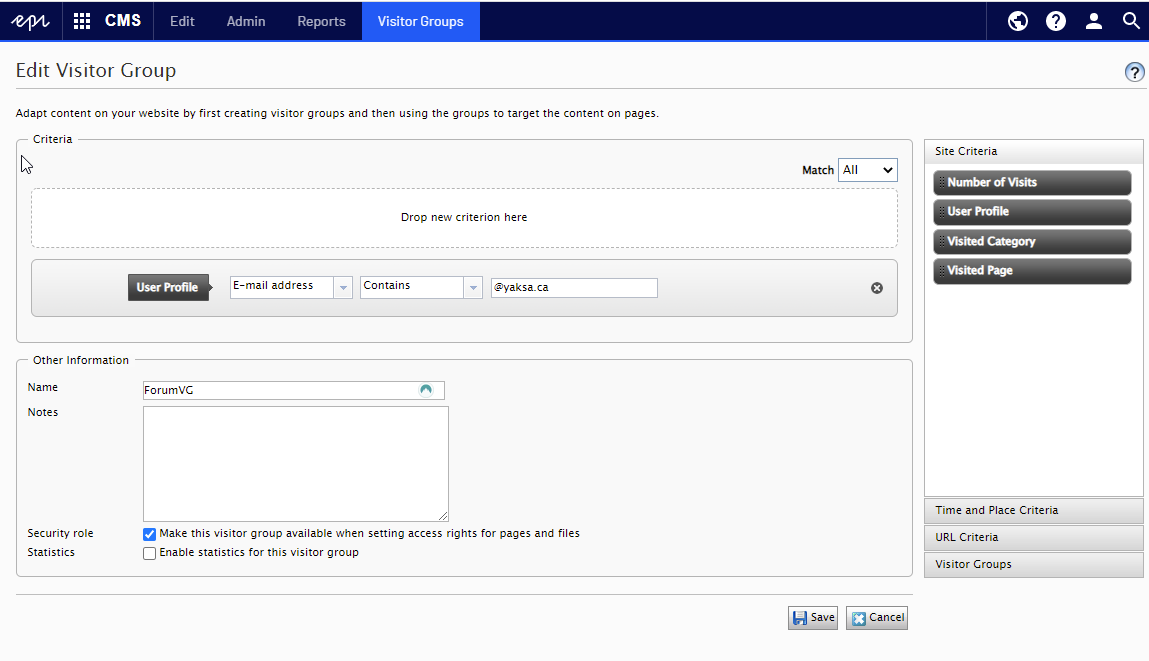
Task: Click the CMS label in top bar
Action: (123, 21)
